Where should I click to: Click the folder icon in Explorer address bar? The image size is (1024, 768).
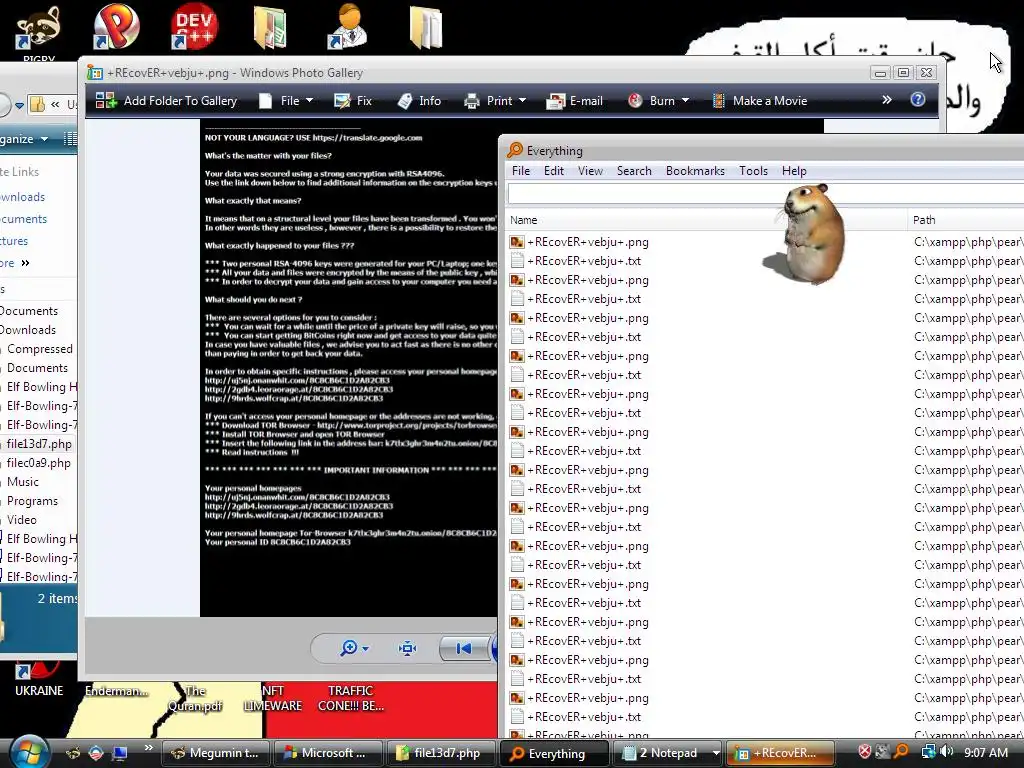pyautogui.click(x=38, y=104)
